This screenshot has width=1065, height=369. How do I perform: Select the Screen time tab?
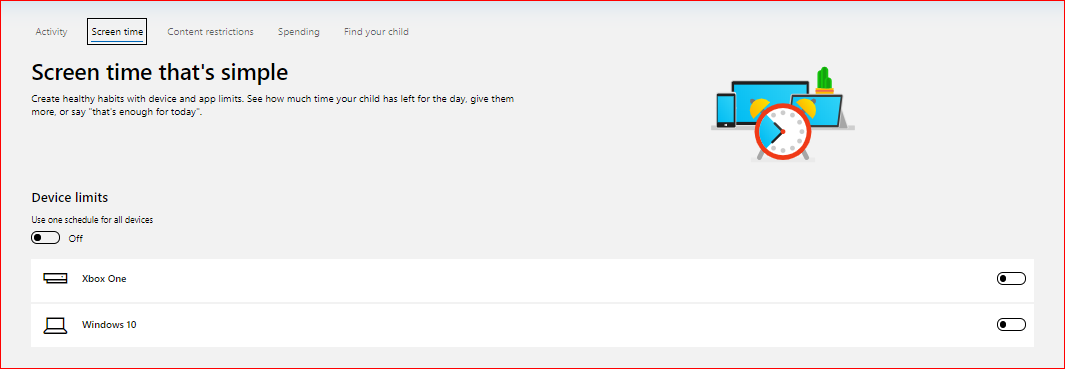tap(118, 31)
